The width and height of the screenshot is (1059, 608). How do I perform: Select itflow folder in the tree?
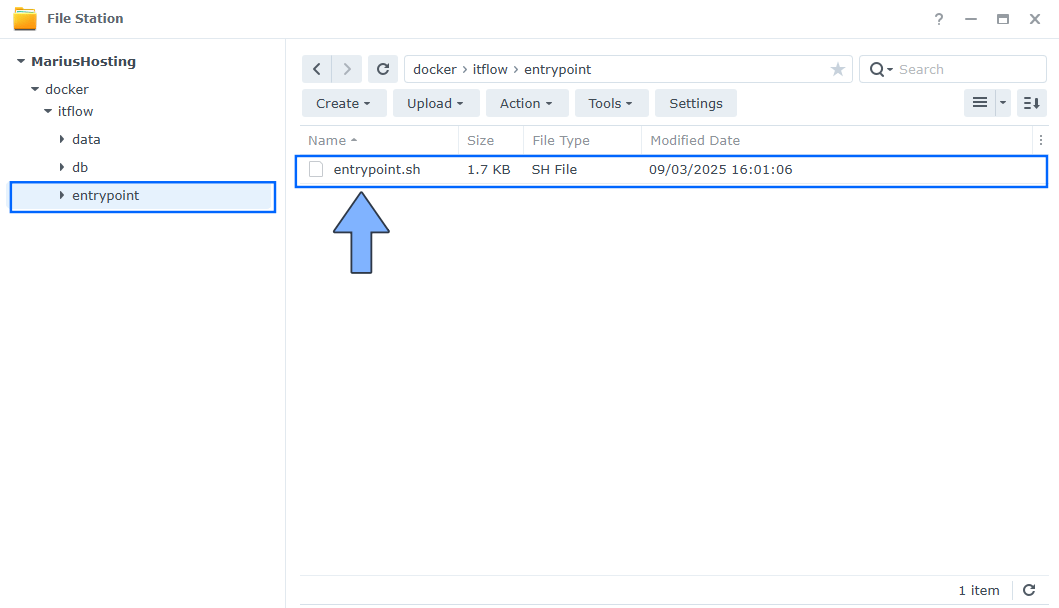pos(75,111)
